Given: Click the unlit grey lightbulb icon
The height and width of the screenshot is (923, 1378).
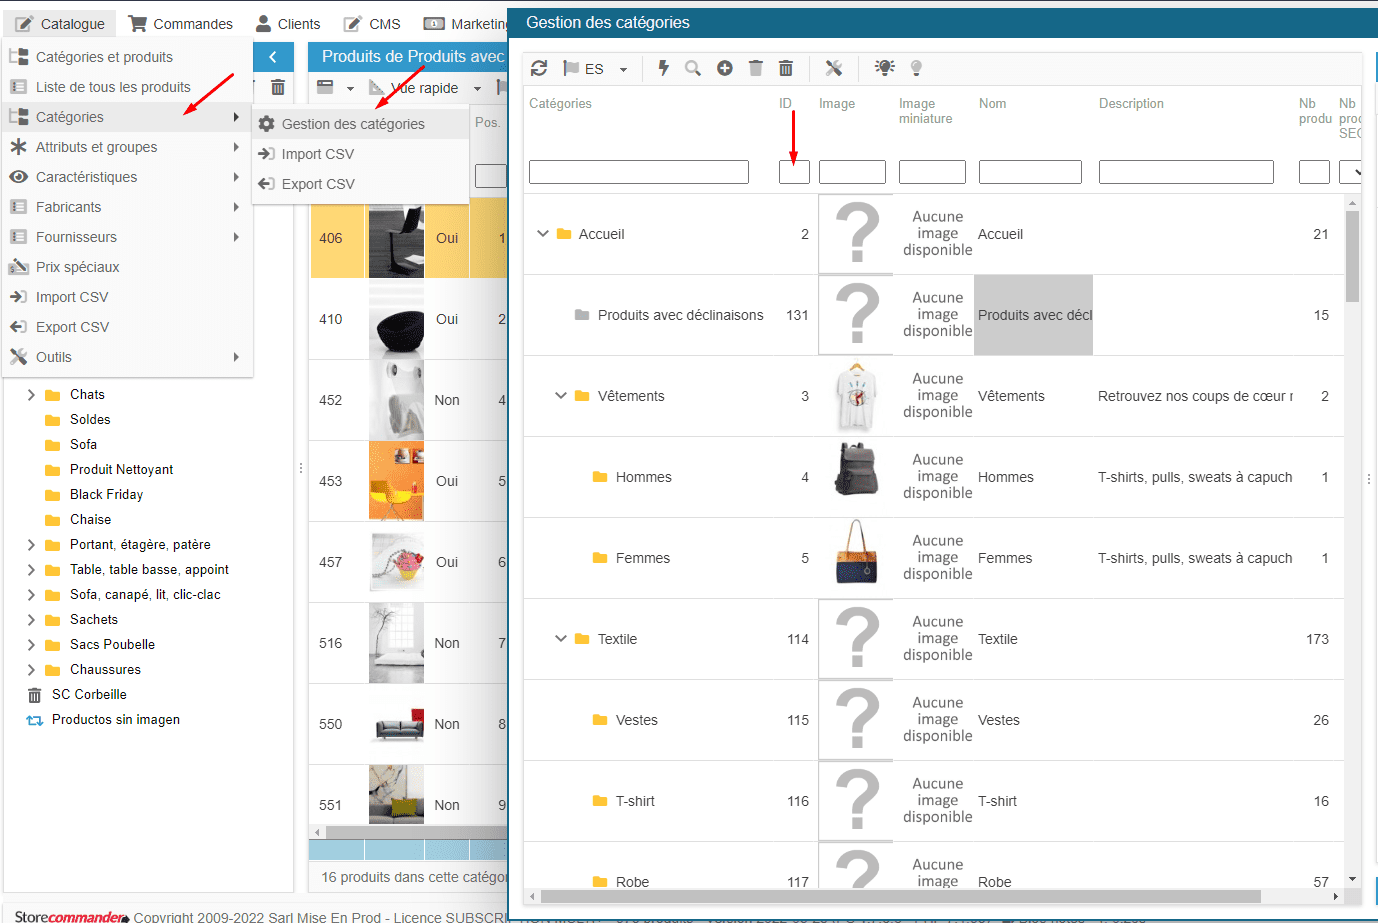Looking at the screenshot, I should click(916, 68).
